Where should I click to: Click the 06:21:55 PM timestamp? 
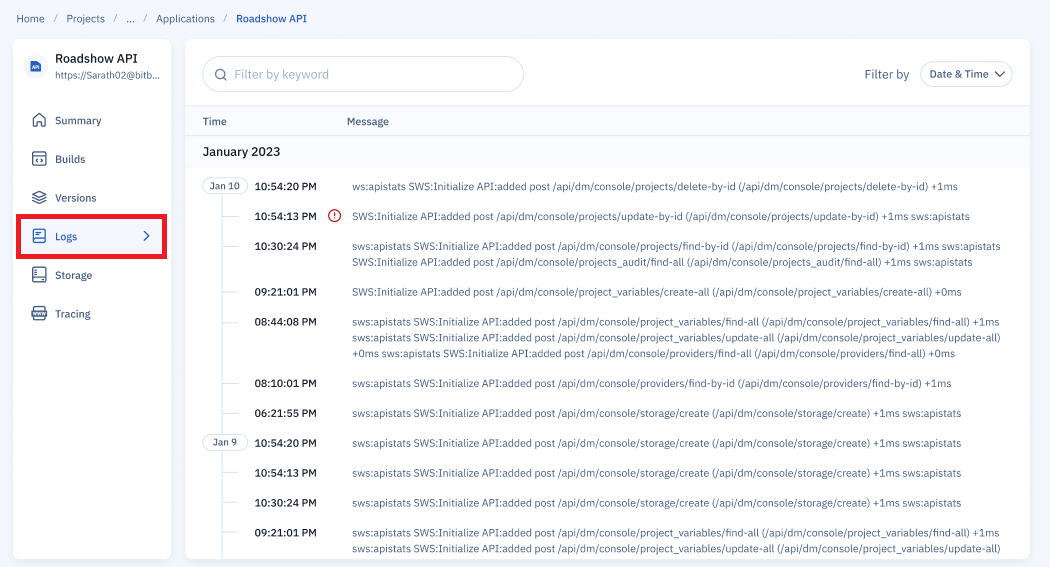point(285,414)
